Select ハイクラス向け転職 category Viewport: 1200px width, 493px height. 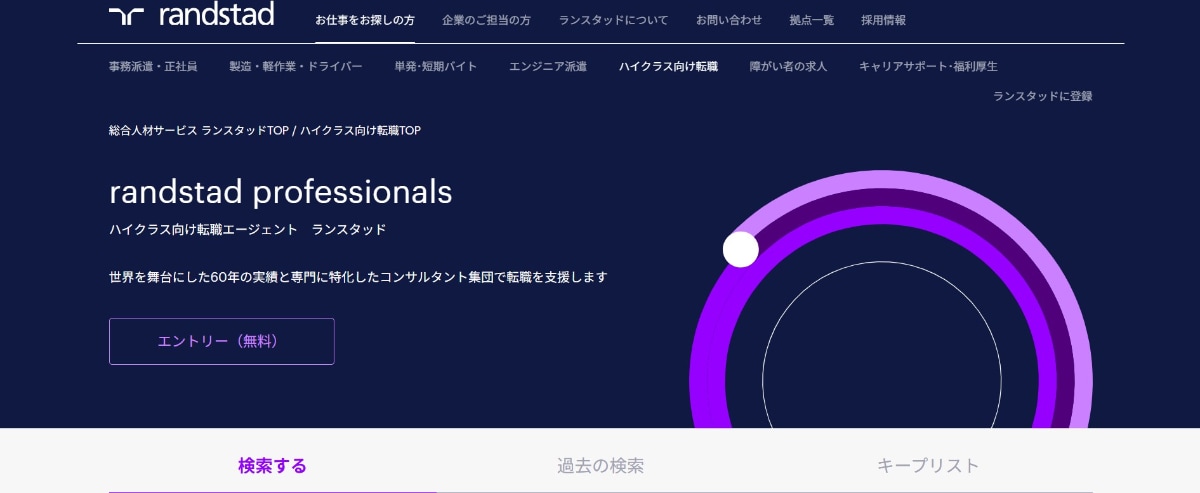(668, 67)
